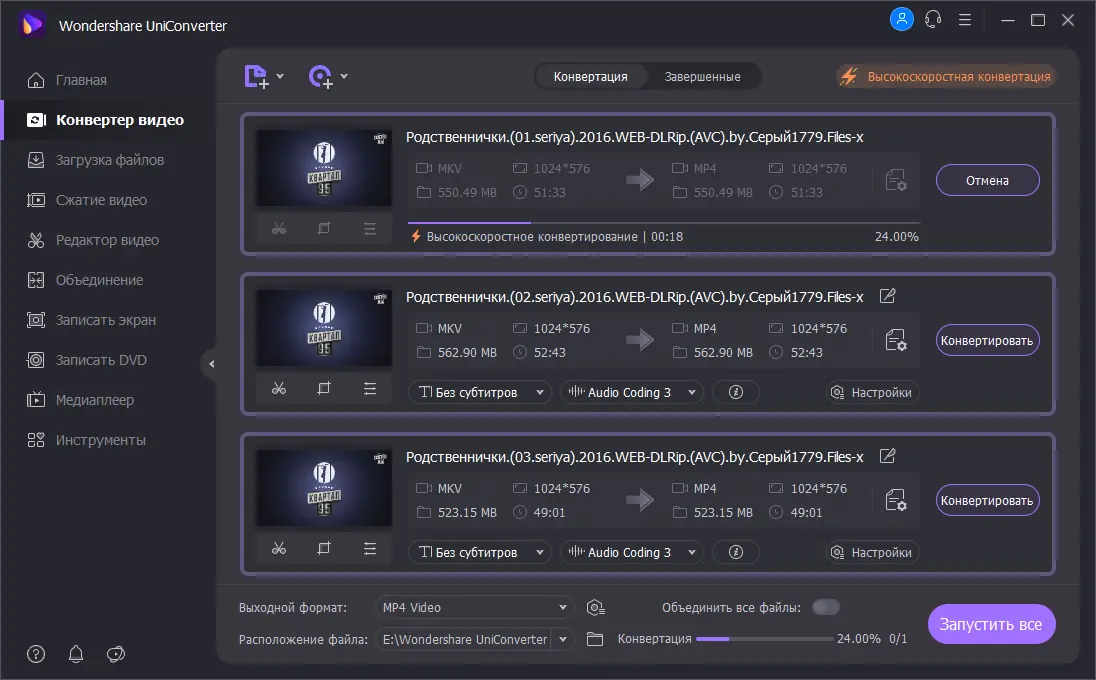Viewport: 1096px width, 680px height.
Task: Click Запустить все button
Action: pos(991,624)
